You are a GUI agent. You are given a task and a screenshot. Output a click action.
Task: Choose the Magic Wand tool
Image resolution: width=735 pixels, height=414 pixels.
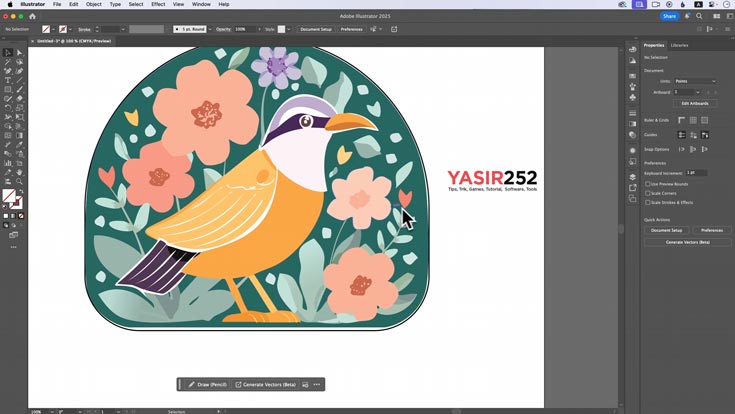[8, 62]
